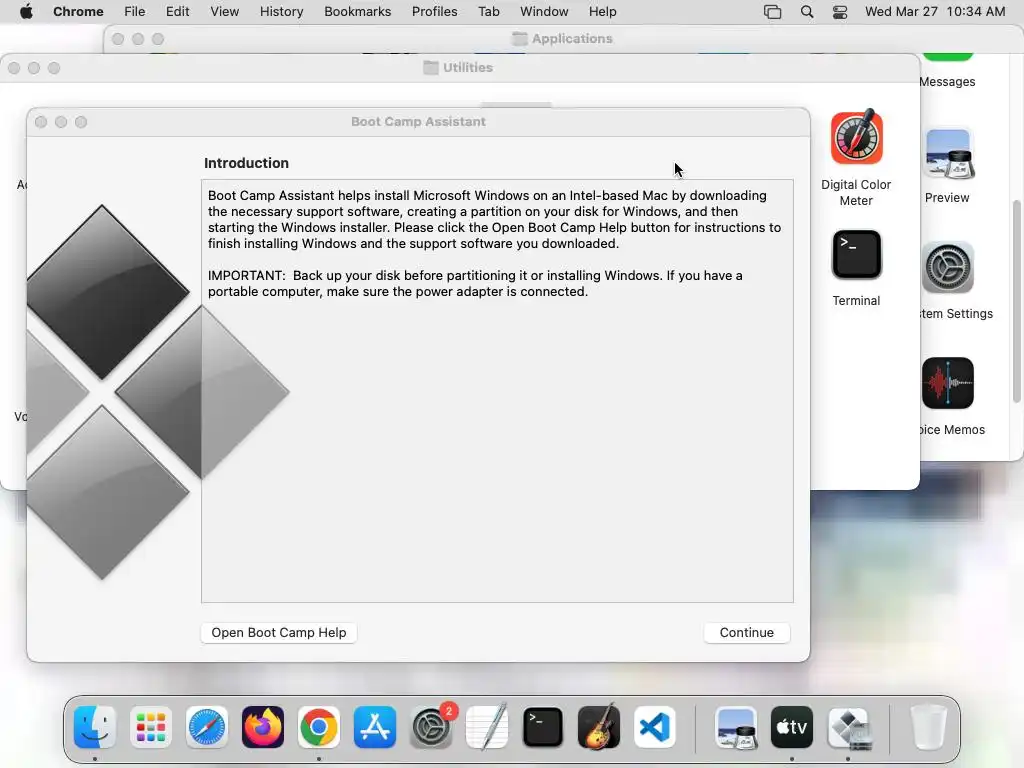Open the View menu
Screen dimensions: 1024x768
(225, 12)
